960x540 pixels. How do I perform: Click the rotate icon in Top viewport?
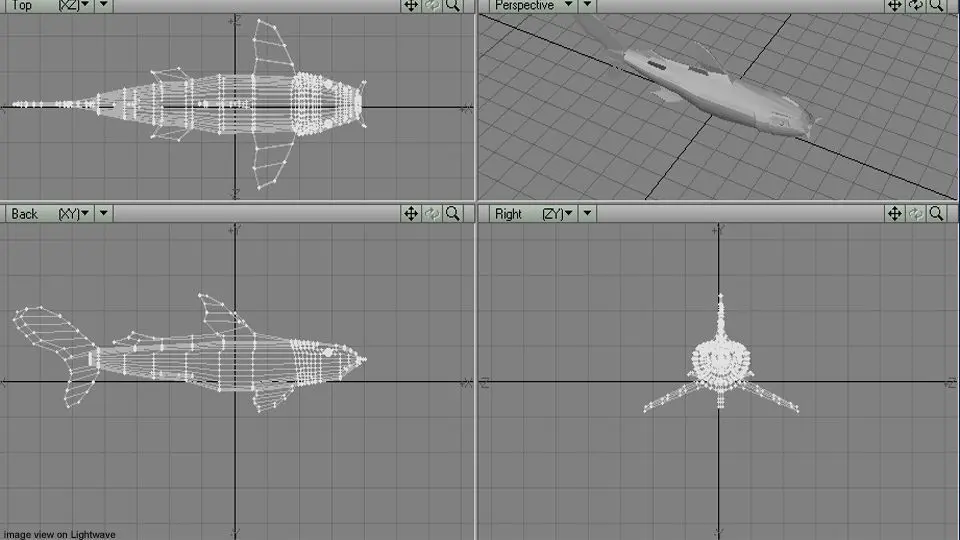(x=432, y=6)
